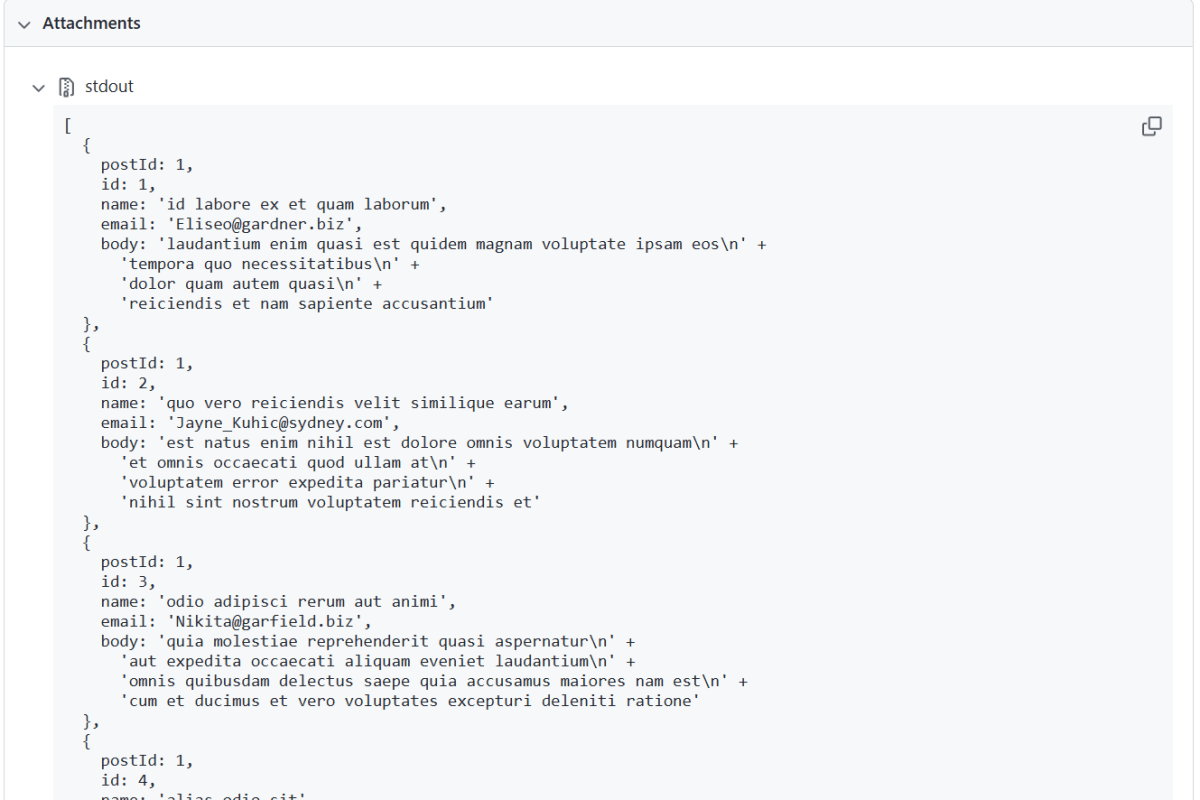
Task: Click 'cum et ducimus et vero voluptates' line
Action: (409, 701)
